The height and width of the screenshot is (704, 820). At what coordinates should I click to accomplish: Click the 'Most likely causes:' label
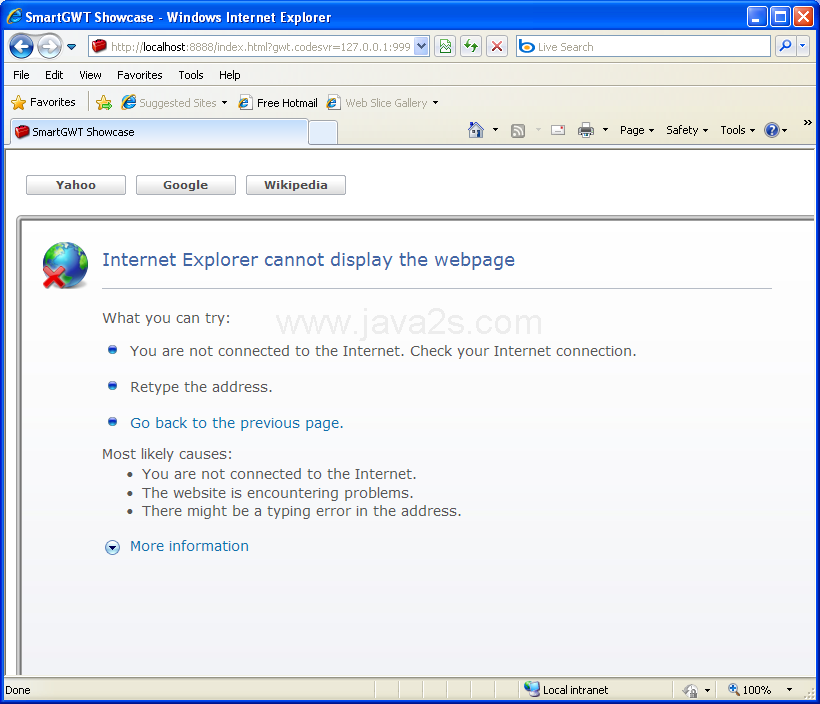pyautogui.click(x=167, y=454)
